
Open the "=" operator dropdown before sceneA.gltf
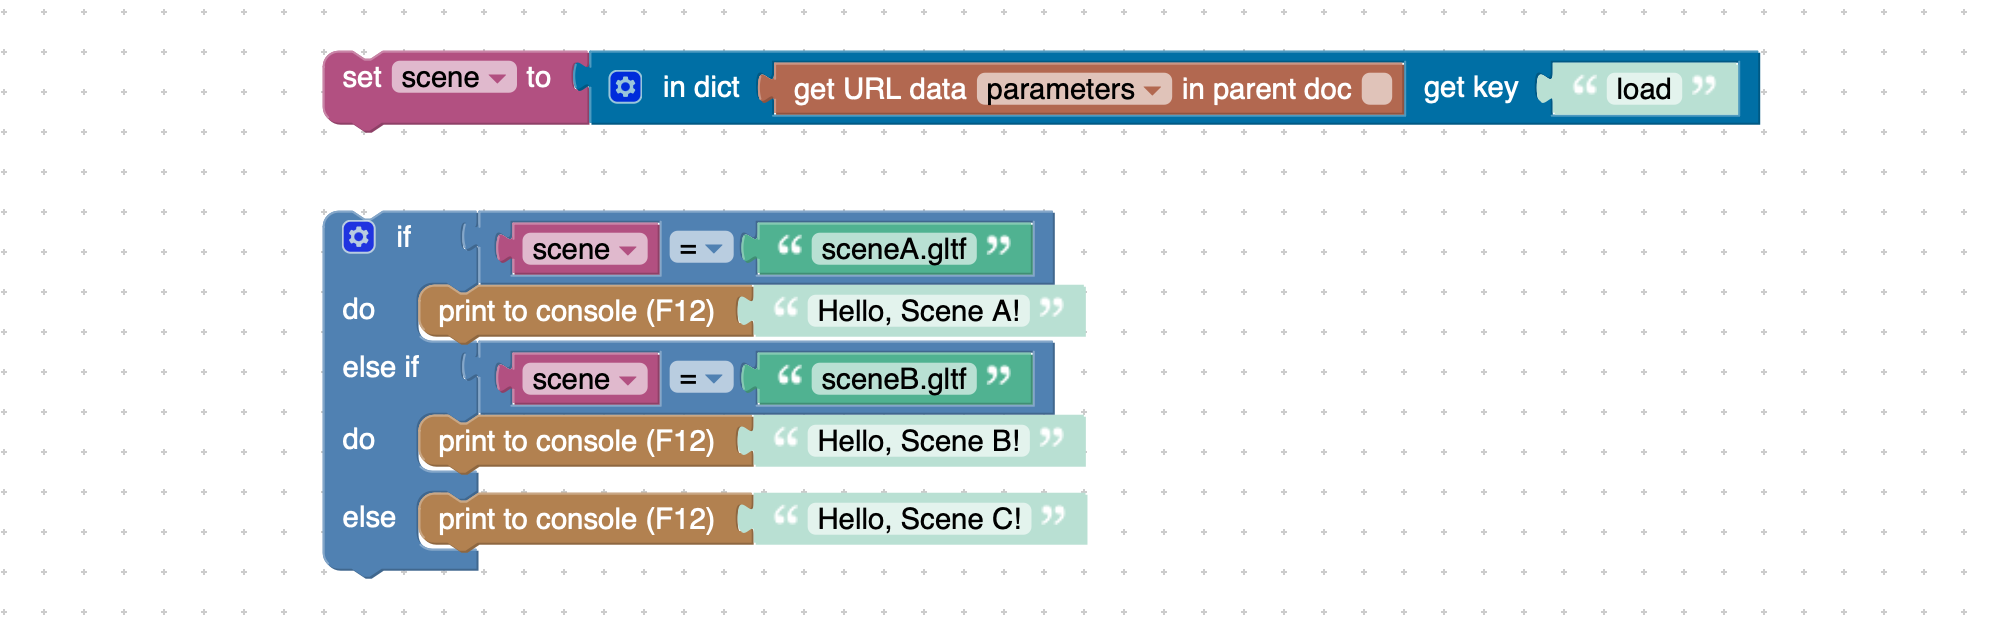pos(700,249)
